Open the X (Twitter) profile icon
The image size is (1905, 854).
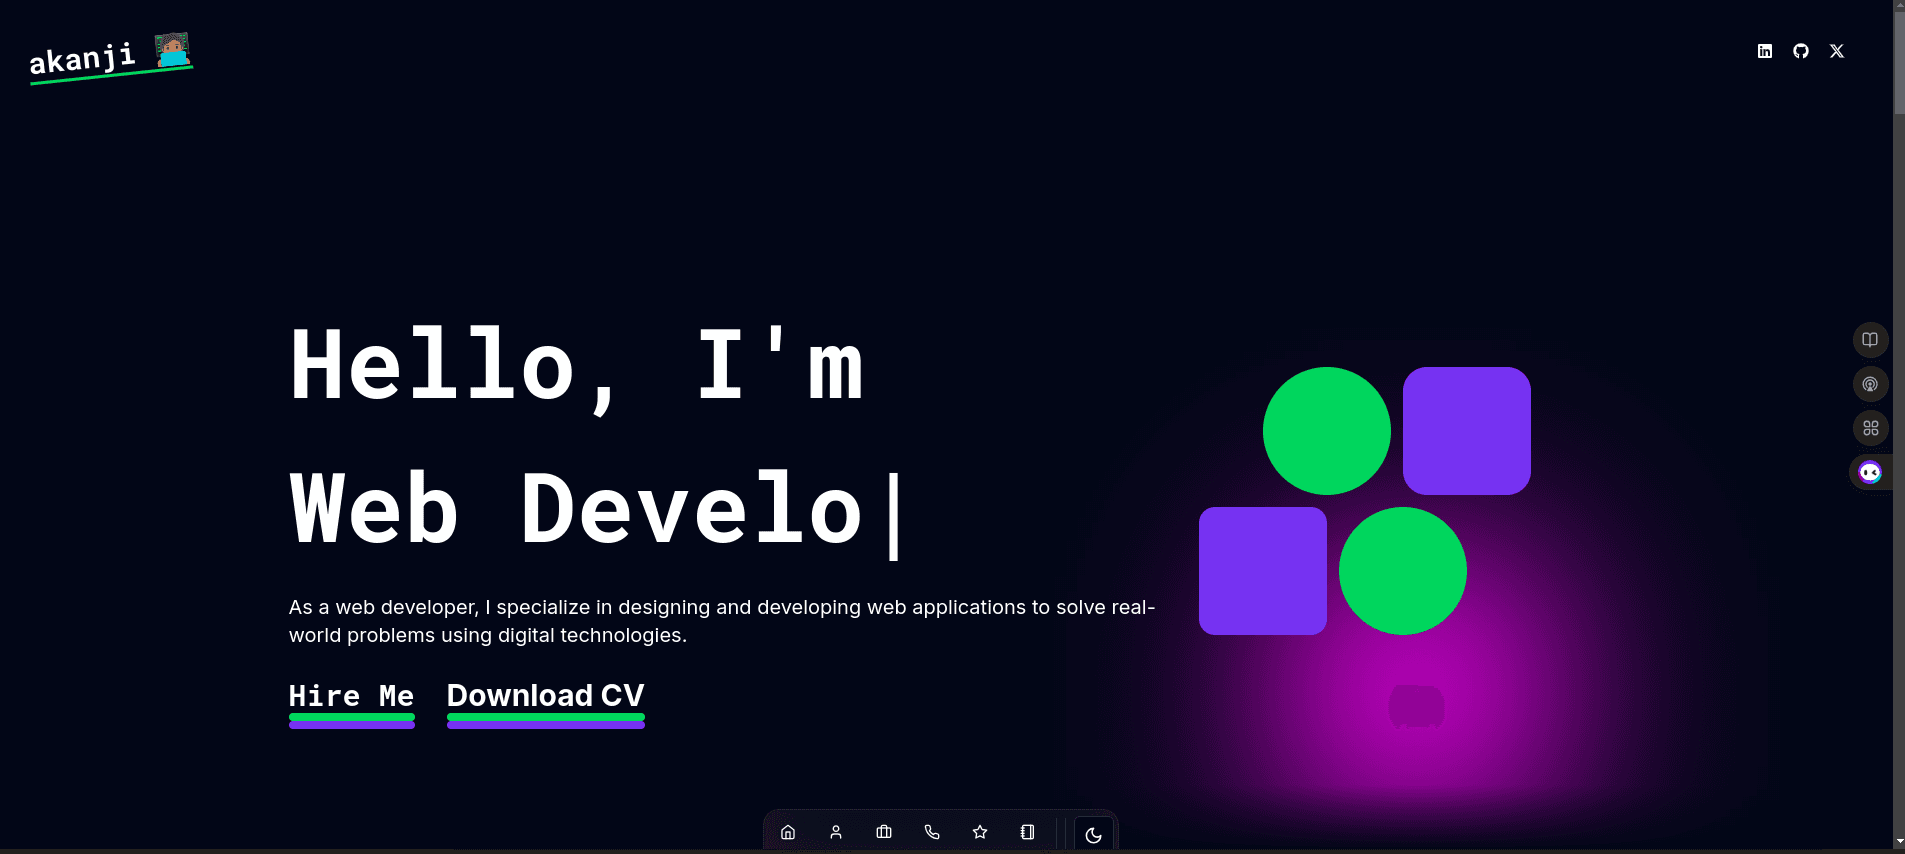coord(1837,51)
